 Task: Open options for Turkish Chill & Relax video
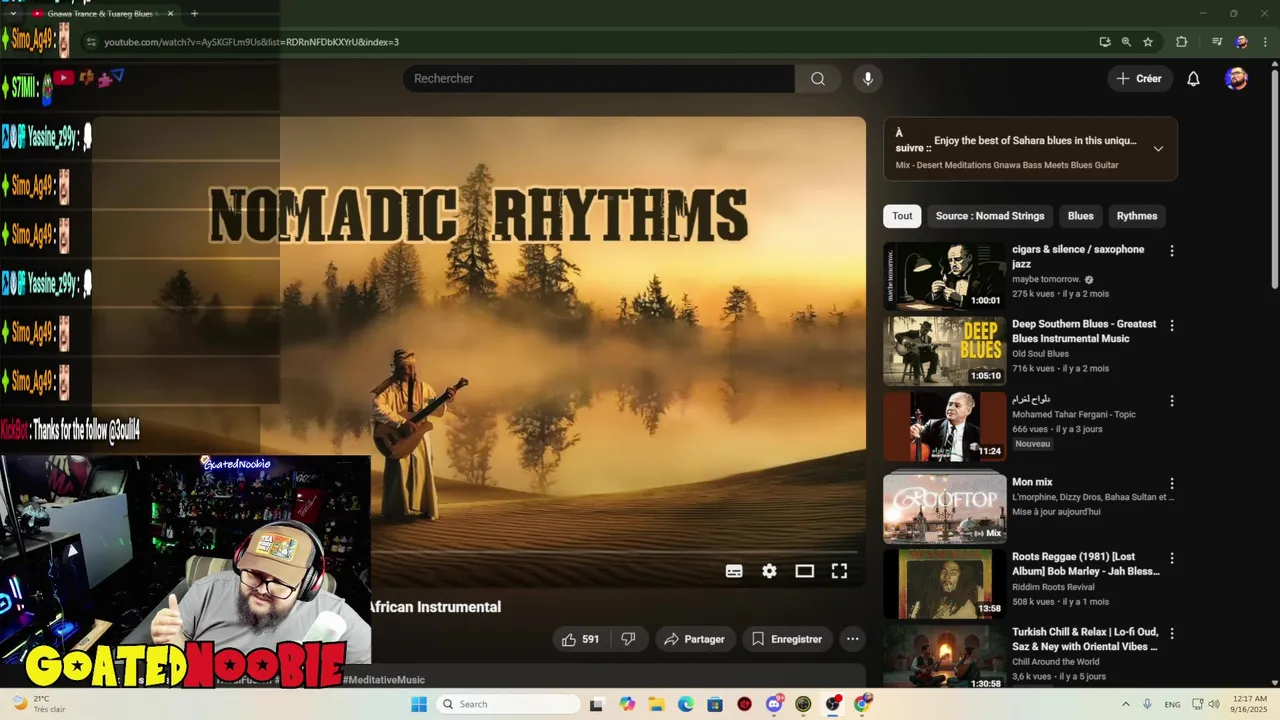[1172, 633]
